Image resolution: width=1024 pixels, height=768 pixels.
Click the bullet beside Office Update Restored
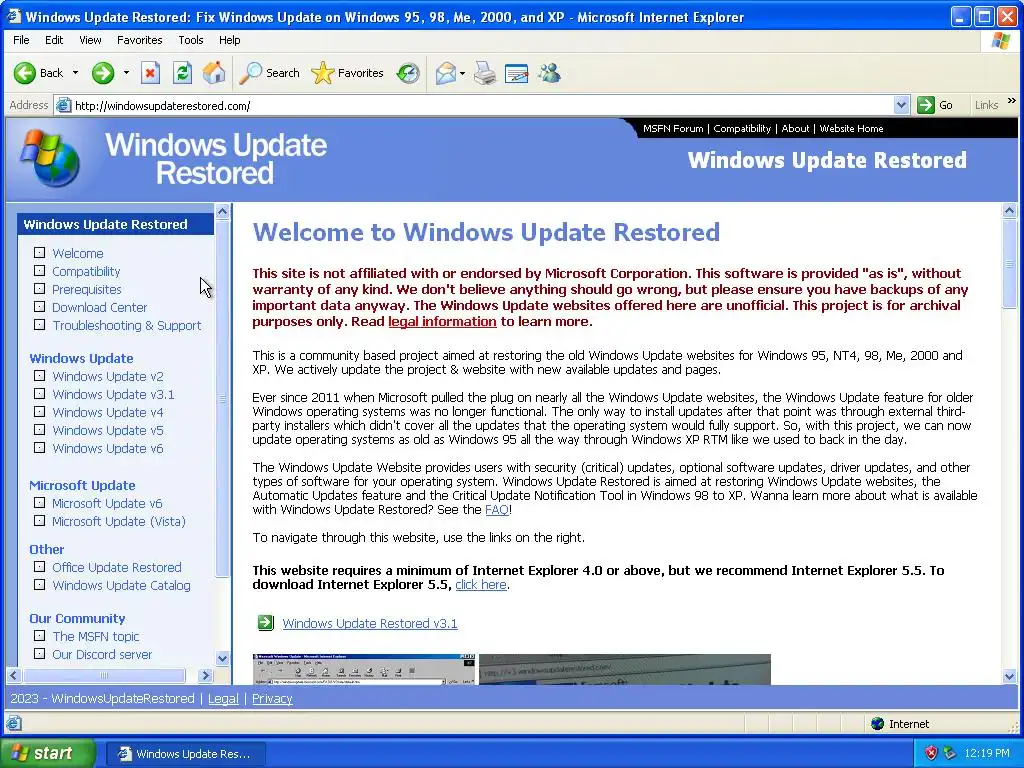pos(40,567)
